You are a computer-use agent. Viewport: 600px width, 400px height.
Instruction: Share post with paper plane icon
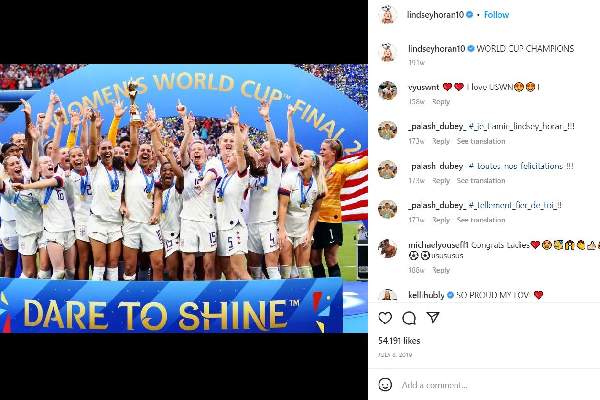[433, 317]
